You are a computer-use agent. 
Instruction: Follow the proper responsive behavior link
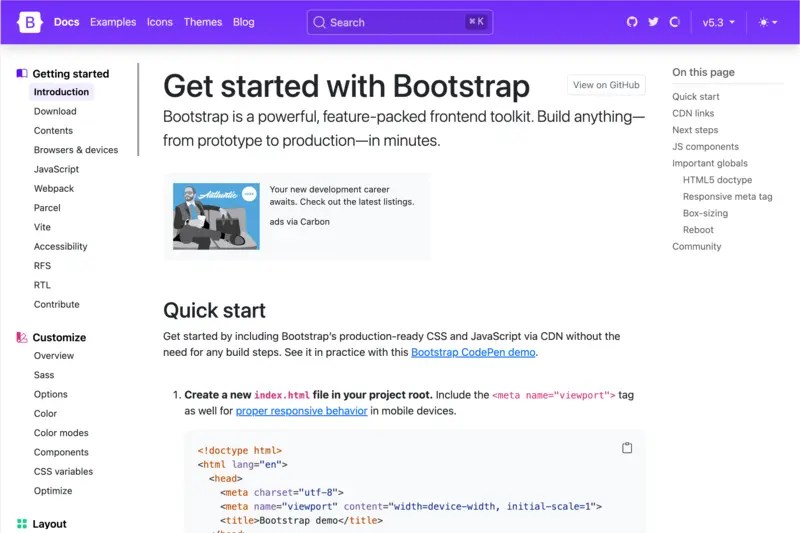pyautogui.click(x=301, y=411)
